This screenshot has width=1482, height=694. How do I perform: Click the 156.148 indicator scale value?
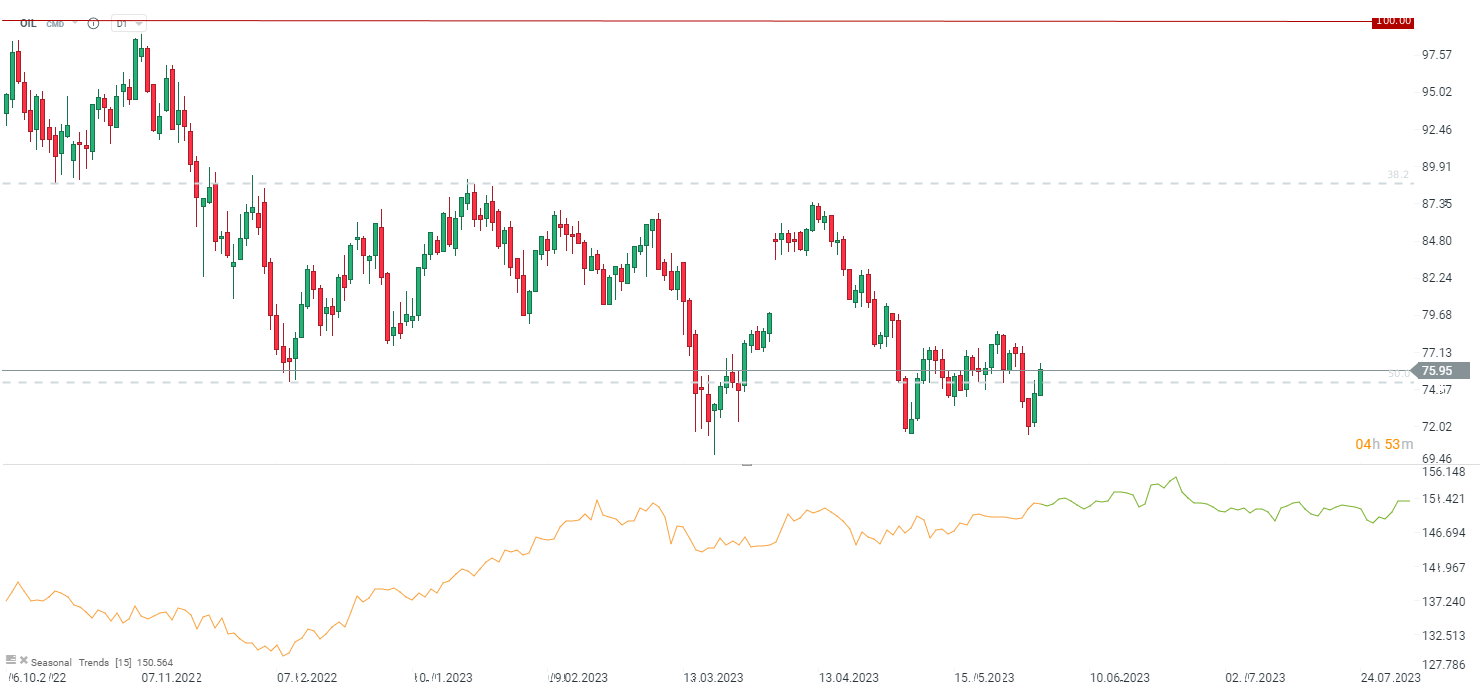pyautogui.click(x=1443, y=472)
